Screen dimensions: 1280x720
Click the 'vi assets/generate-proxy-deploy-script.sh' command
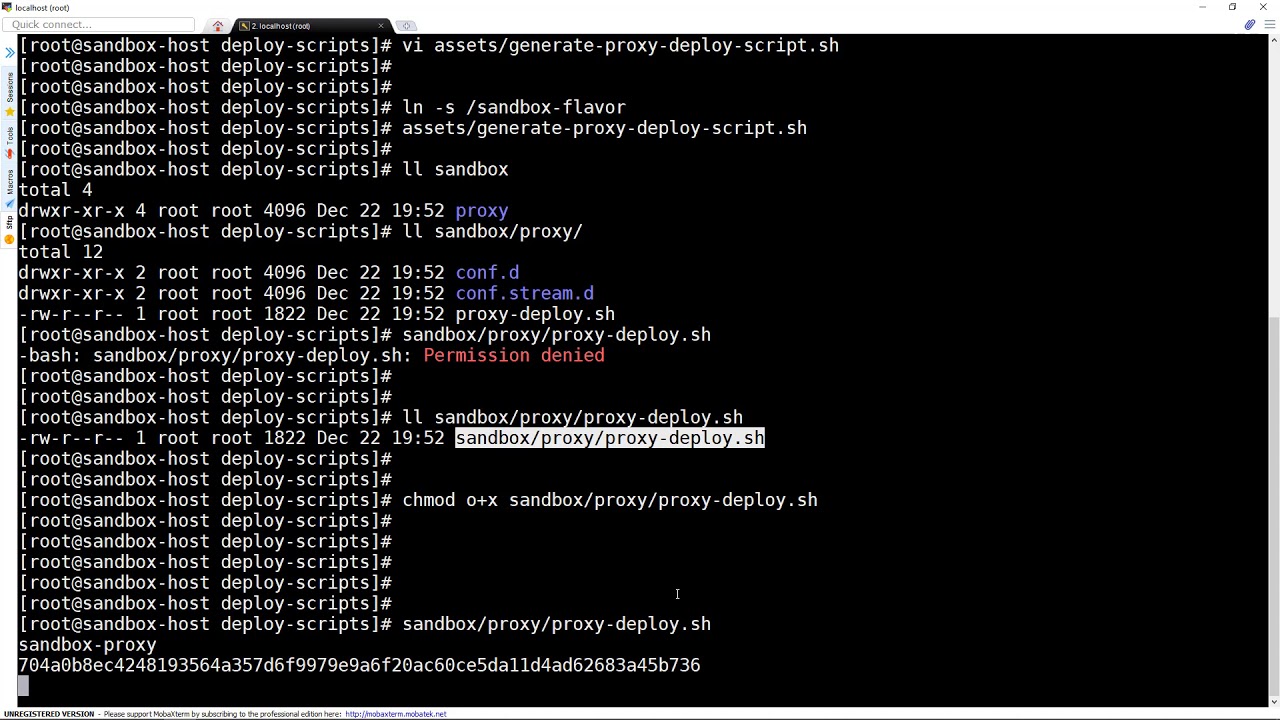620,45
